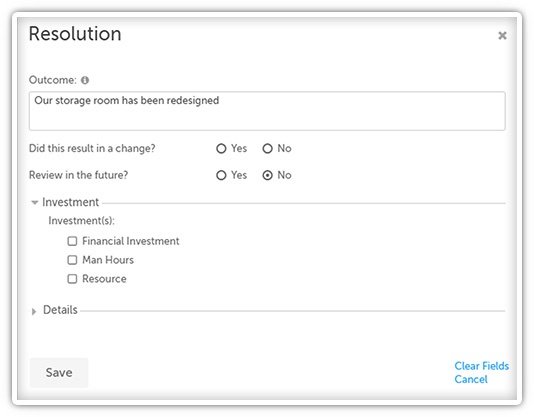Click the Save button
Image resolution: width=534 pixels, height=417 pixels.
tap(59, 372)
